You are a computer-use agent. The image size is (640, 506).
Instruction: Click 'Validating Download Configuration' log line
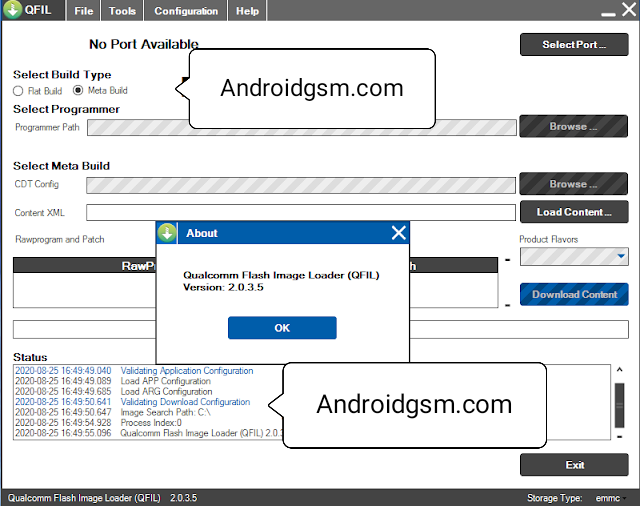coord(185,402)
